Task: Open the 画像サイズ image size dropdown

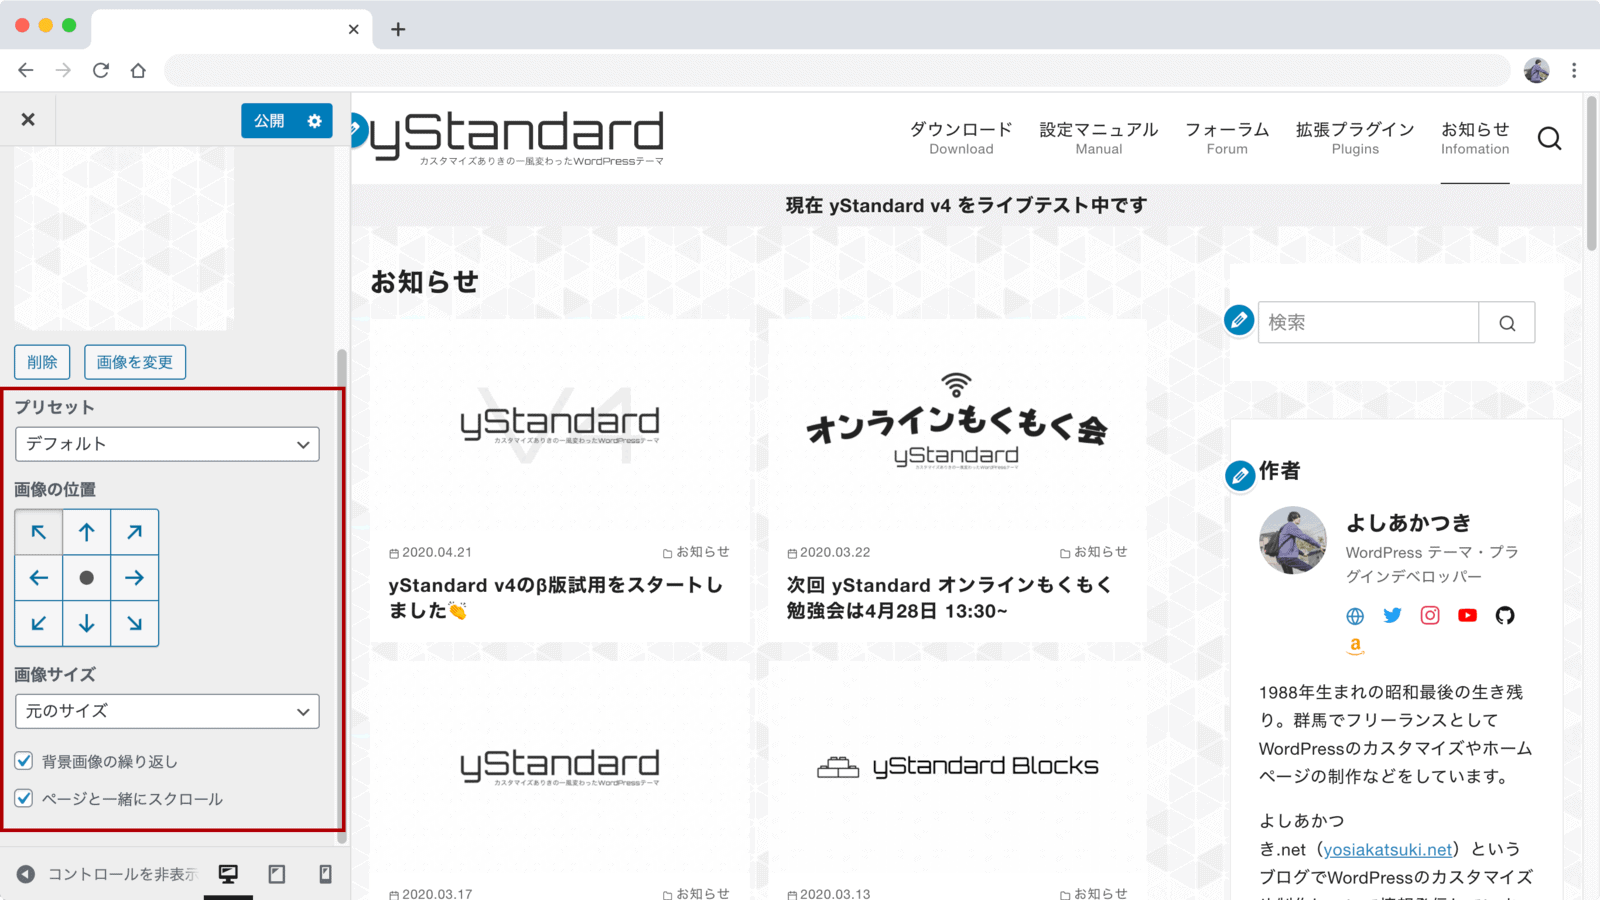Action: click(x=167, y=711)
